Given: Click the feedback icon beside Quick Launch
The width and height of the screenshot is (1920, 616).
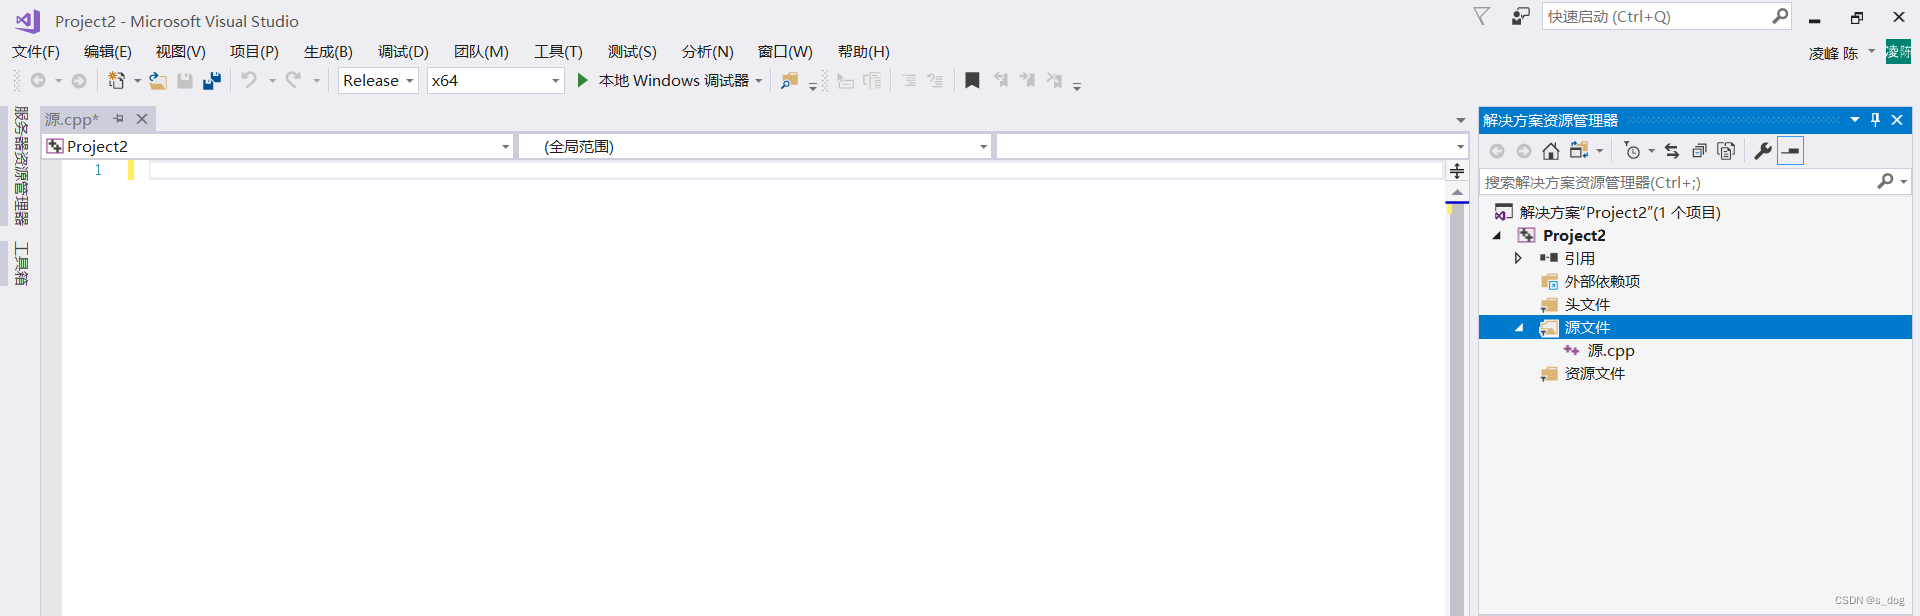Looking at the screenshot, I should click(1520, 17).
